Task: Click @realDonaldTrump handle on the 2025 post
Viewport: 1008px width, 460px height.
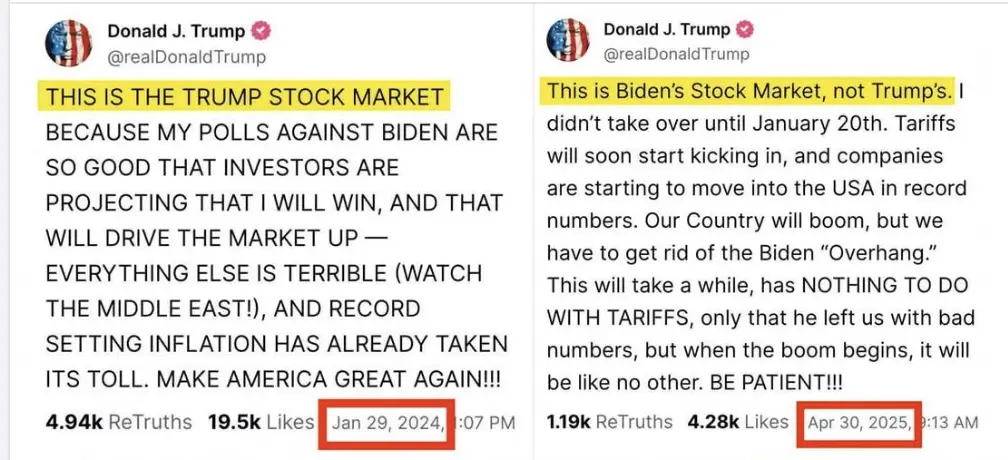Action: click(x=676, y=54)
